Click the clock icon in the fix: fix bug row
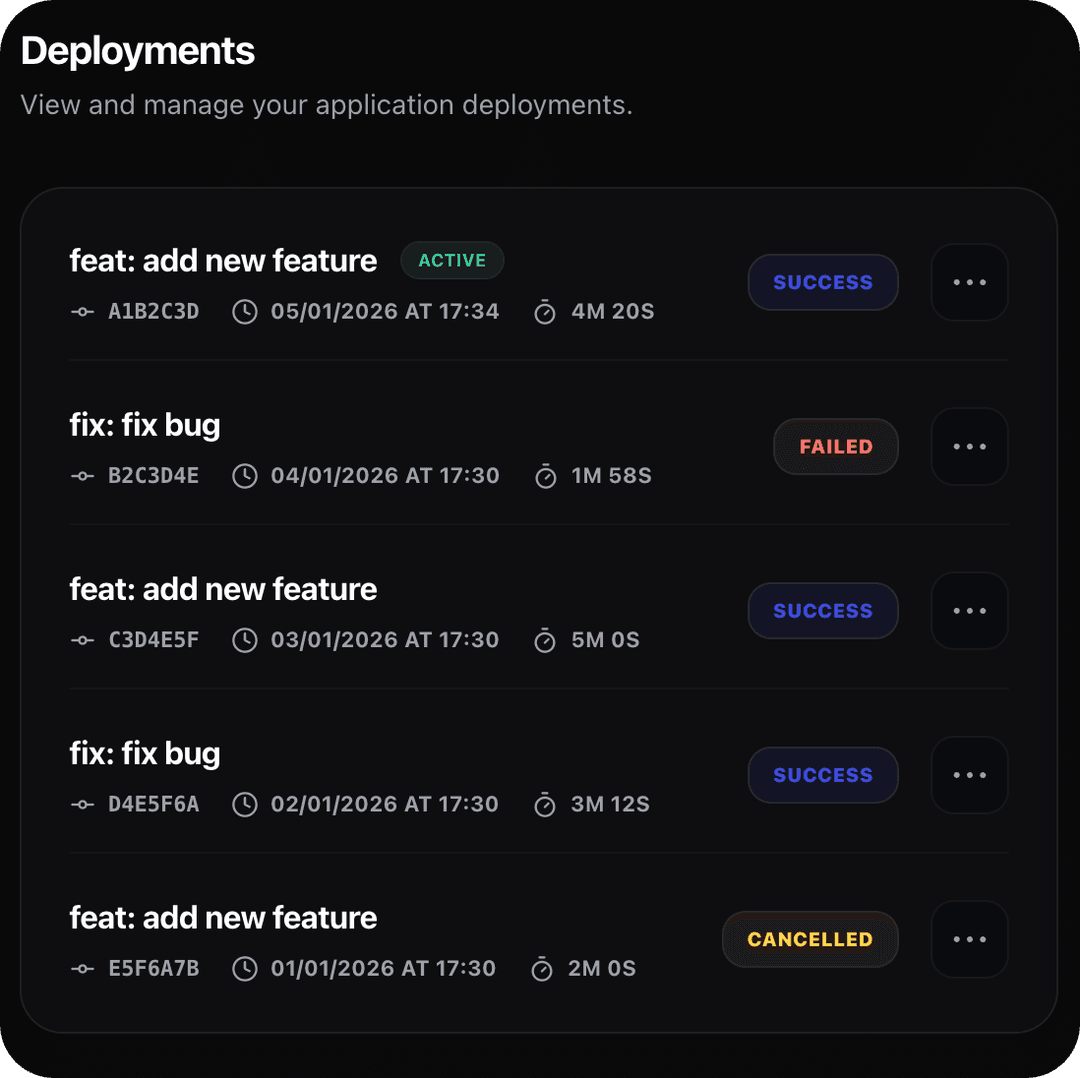Screen dimensions: 1080x1078 (x=245, y=475)
